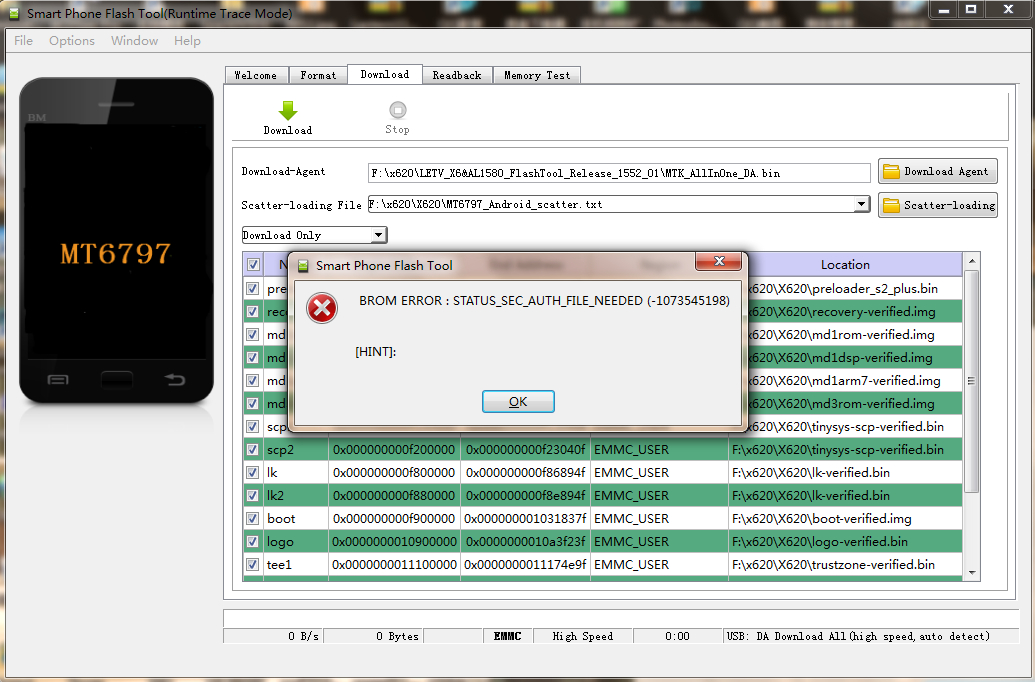
Task: Uncheck the boot partition checkbox
Action: pos(252,518)
